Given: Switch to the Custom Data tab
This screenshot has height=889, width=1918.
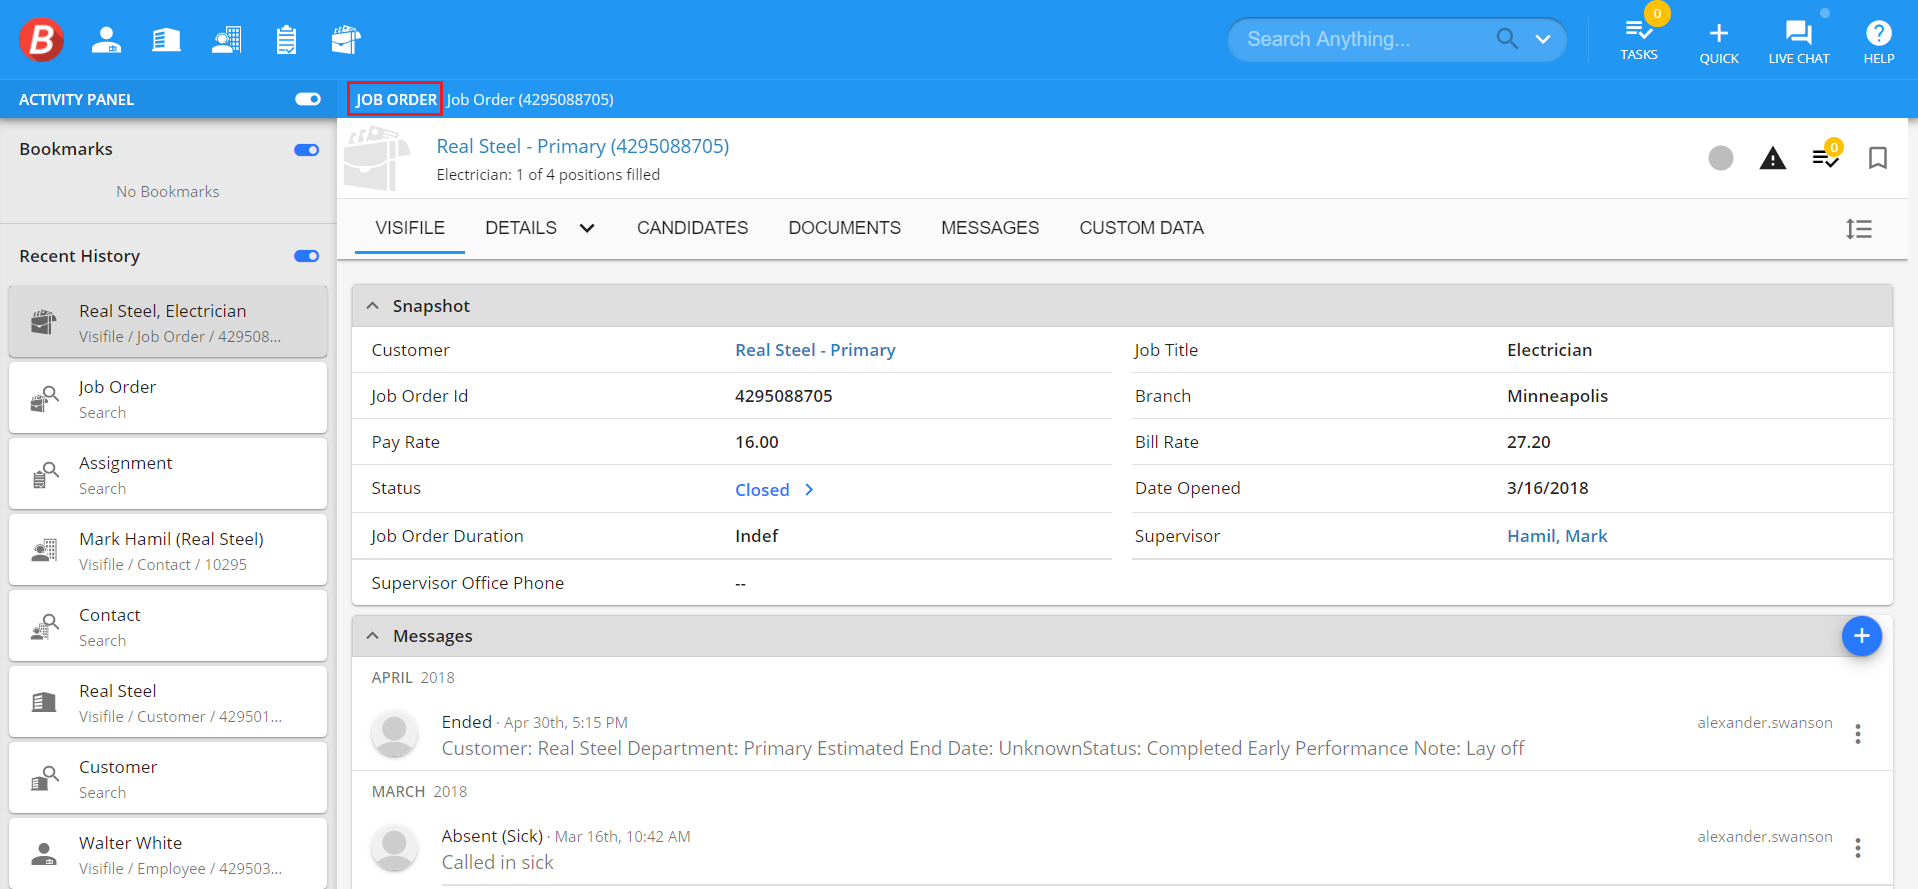Looking at the screenshot, I should [1142, 228].
